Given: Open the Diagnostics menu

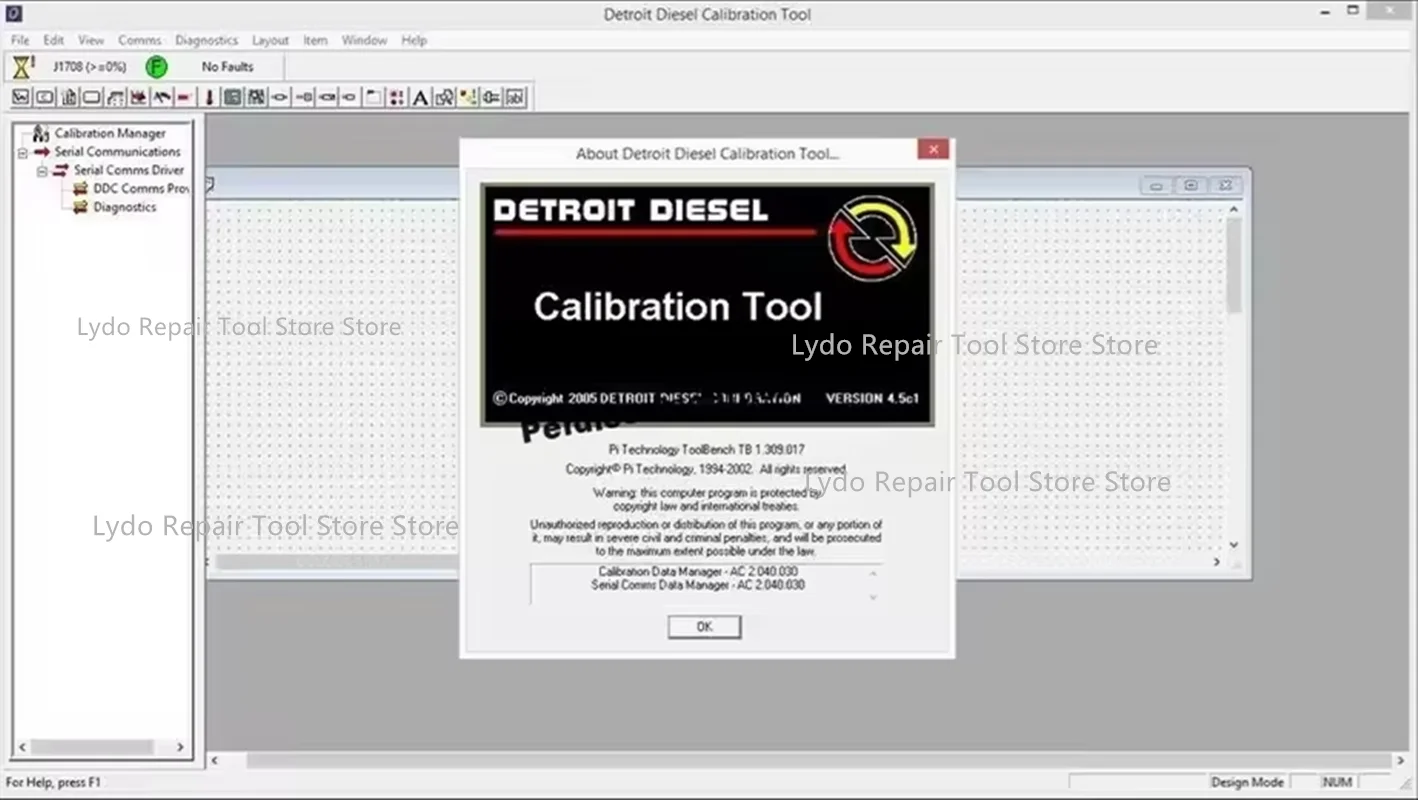Looking at the screenshot, I should pos(206,40).
